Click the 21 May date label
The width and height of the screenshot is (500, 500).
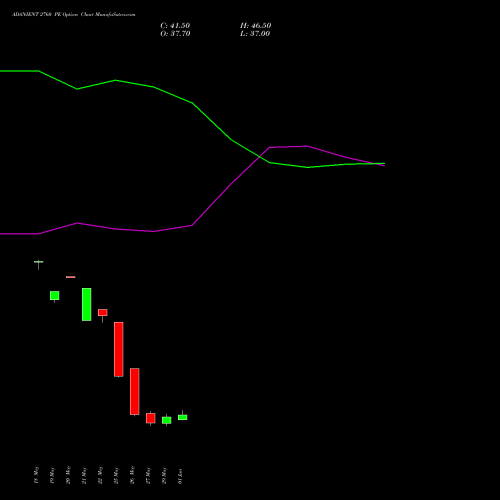tap(84, 475)
